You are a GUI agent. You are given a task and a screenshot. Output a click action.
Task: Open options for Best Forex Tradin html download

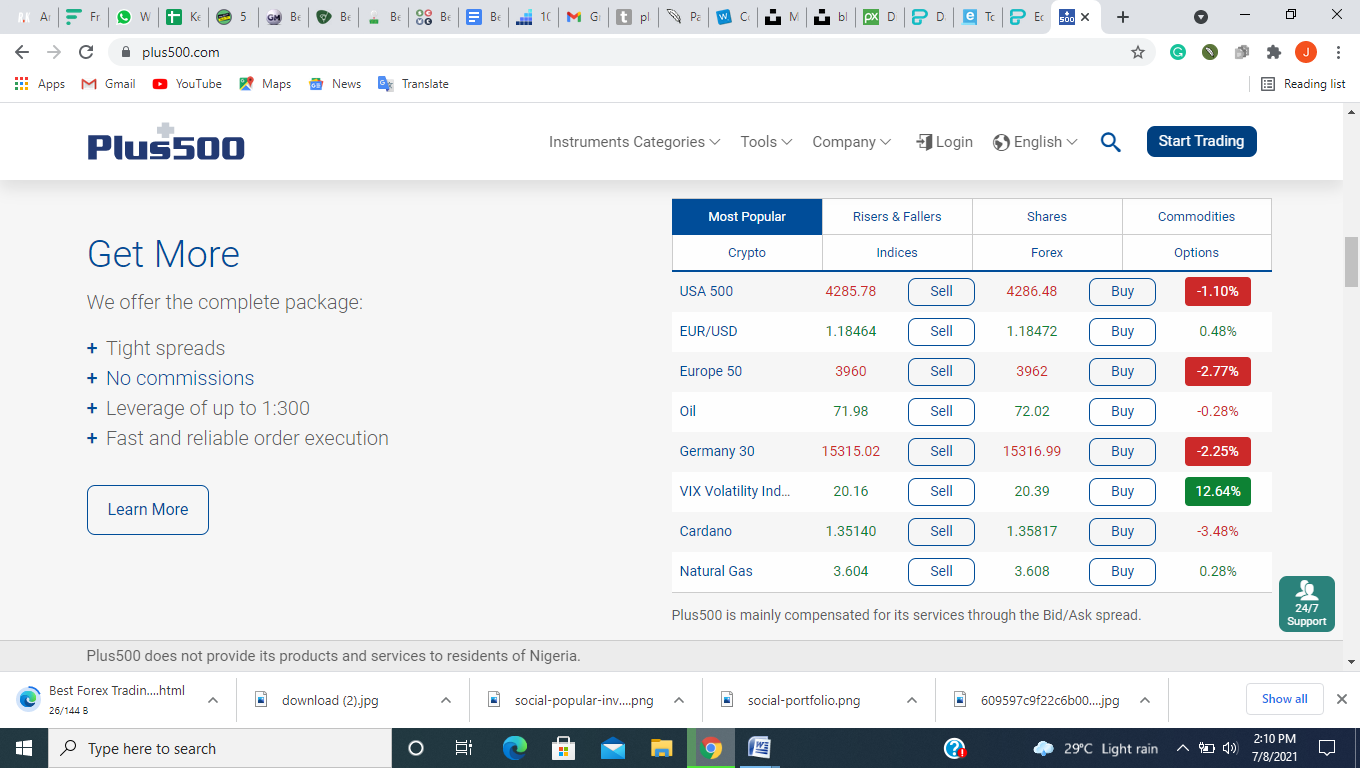212,700
